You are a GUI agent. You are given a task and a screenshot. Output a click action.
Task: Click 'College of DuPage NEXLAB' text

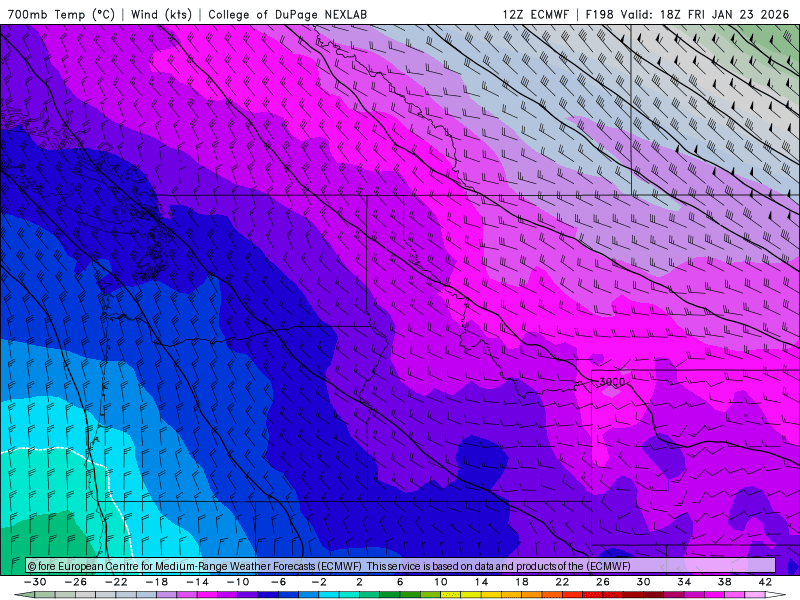[x=287, y=14]
